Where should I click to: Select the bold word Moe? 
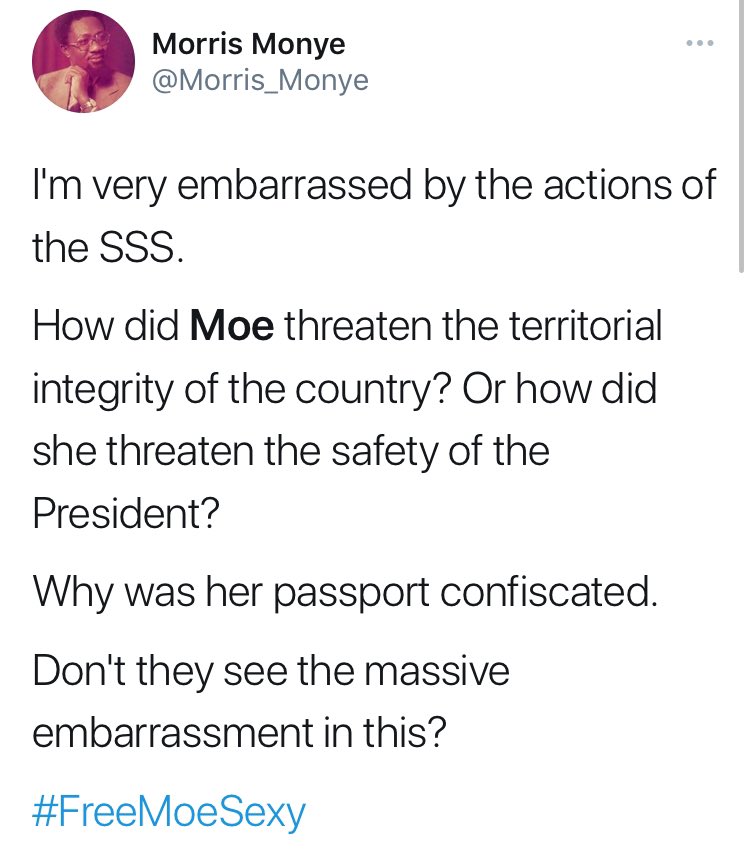(x=232, y=326)
